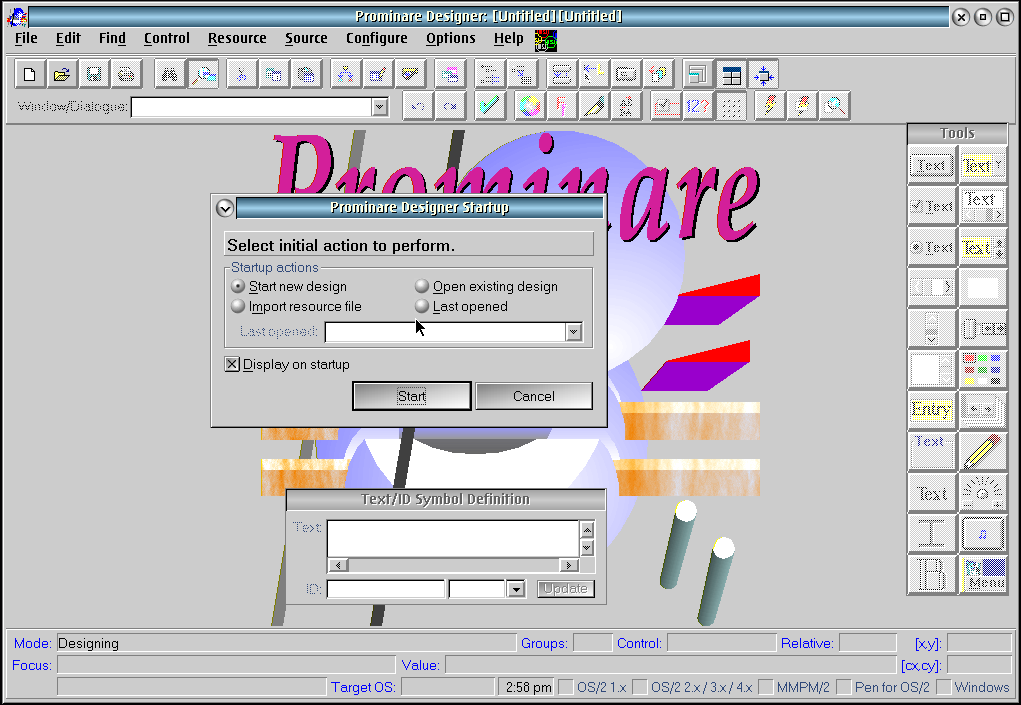Select the drop-down combo Text tool in Tools
Viewport: 1021px width, 705px height.
(x=983, y=165)
